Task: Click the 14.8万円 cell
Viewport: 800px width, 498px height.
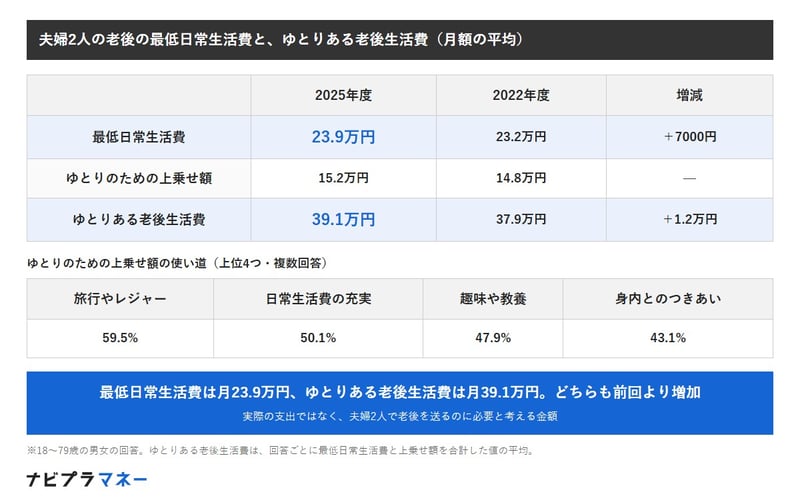Action: tap(521, 178)
